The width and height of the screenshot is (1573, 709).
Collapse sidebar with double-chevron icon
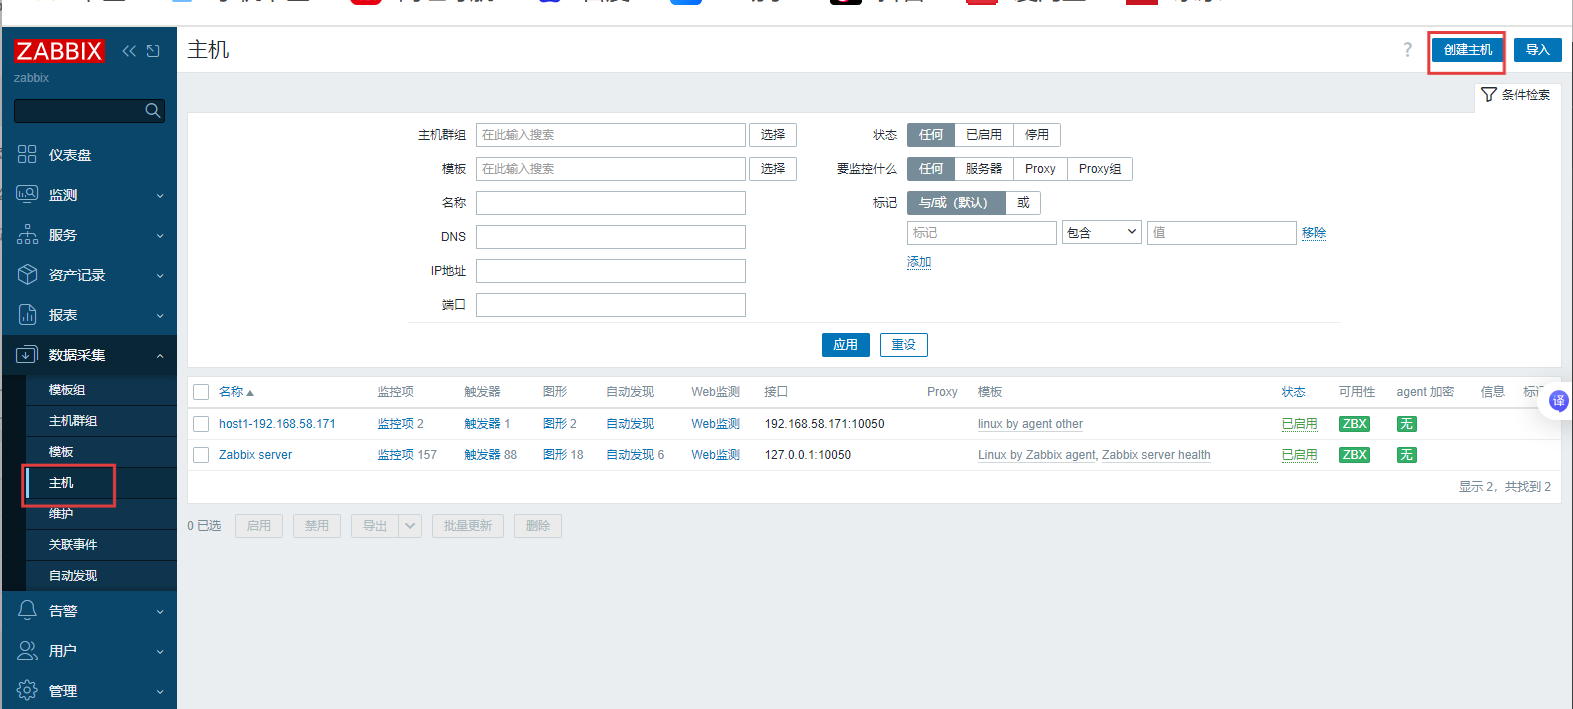pos(129,51)
